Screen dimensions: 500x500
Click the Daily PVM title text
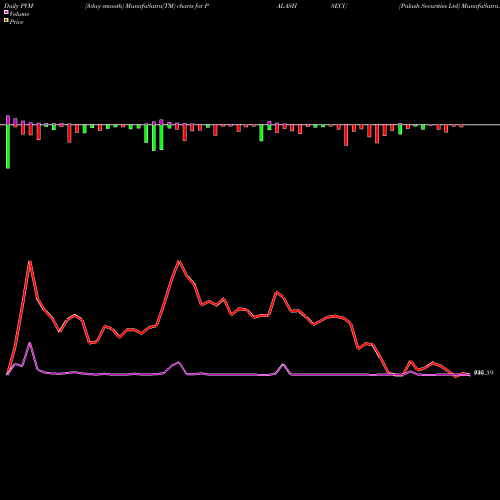point(19,6)
